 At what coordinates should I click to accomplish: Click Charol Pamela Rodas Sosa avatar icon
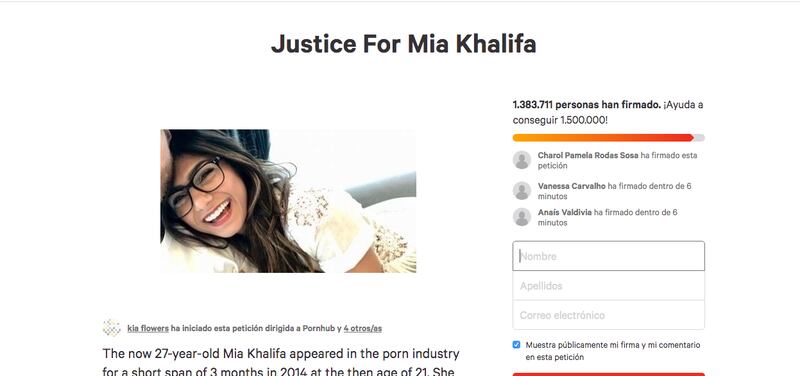[521, 160]
